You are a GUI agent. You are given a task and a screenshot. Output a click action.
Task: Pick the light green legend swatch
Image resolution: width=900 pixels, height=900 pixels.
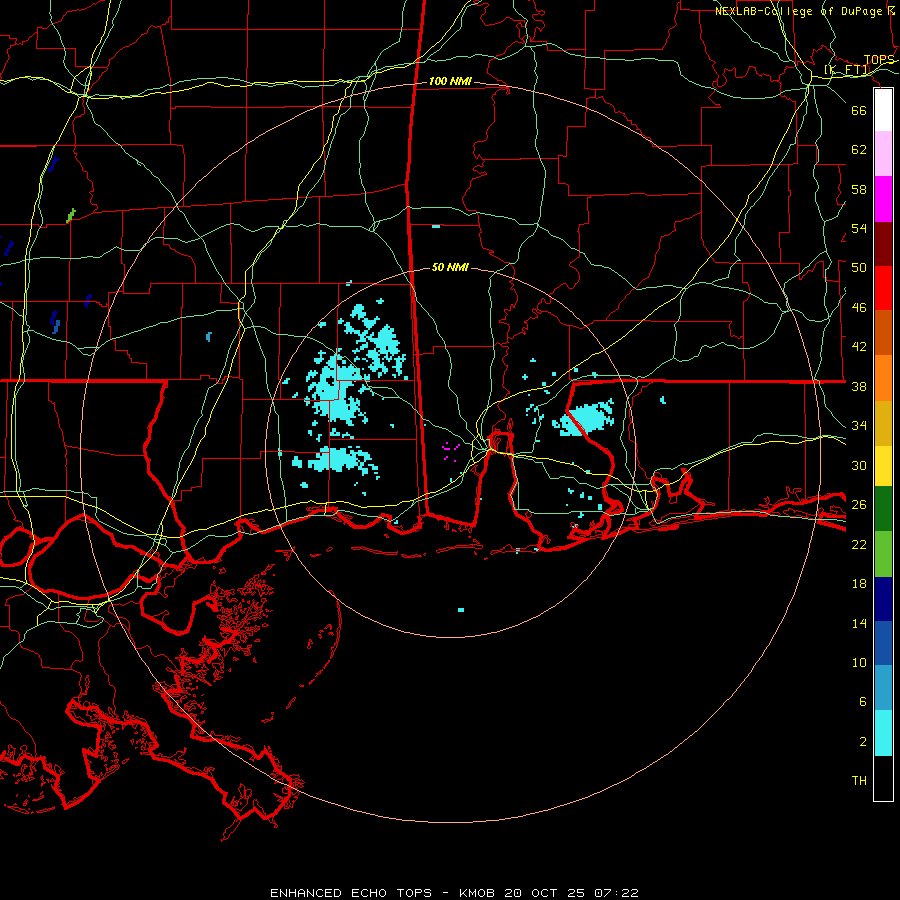coord(883,554)
